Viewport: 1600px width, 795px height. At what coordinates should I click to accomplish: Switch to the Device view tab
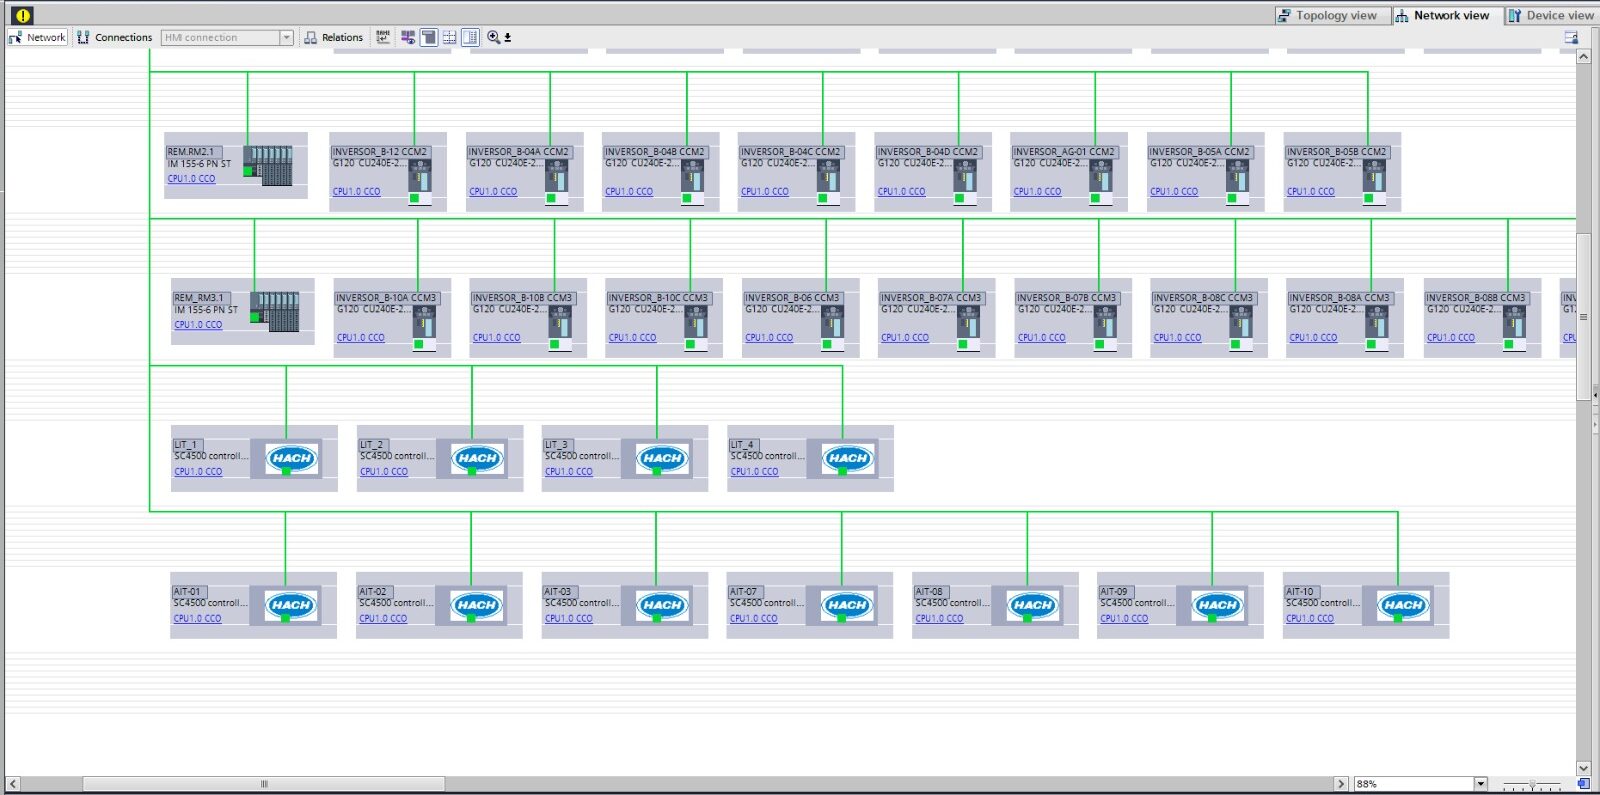click(x=1551, y=15)
